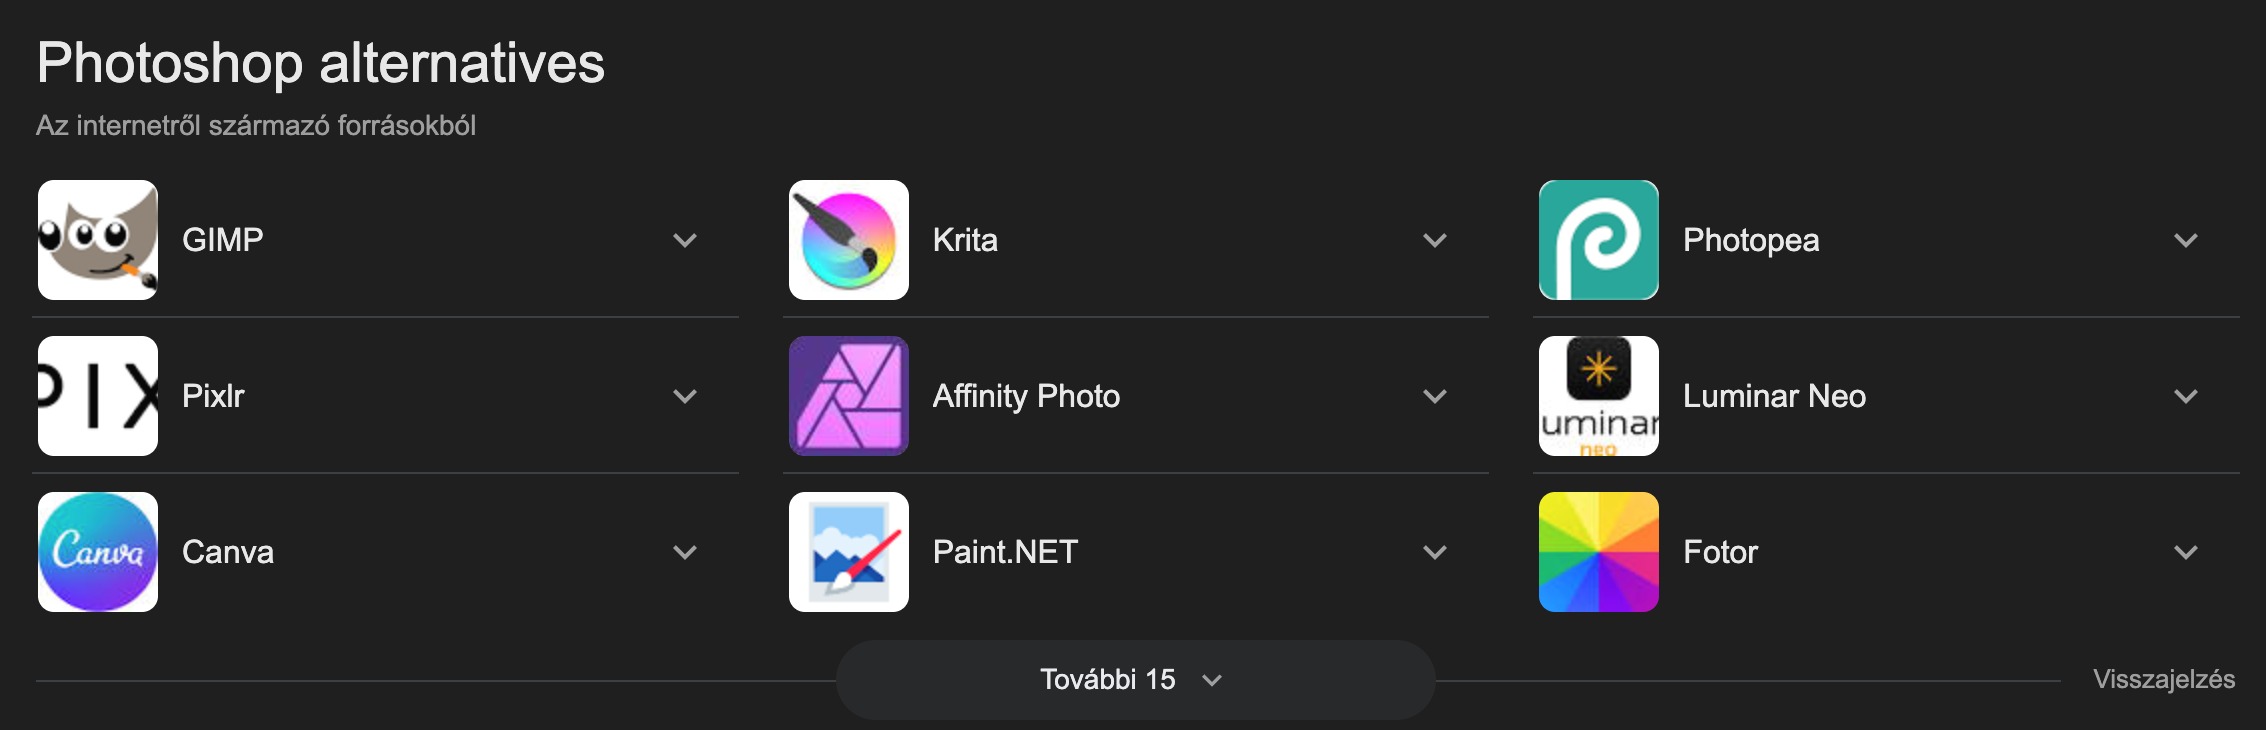Click the Krita paintbrush icon
Screen dimensions: 2266x730
point(848,239)
